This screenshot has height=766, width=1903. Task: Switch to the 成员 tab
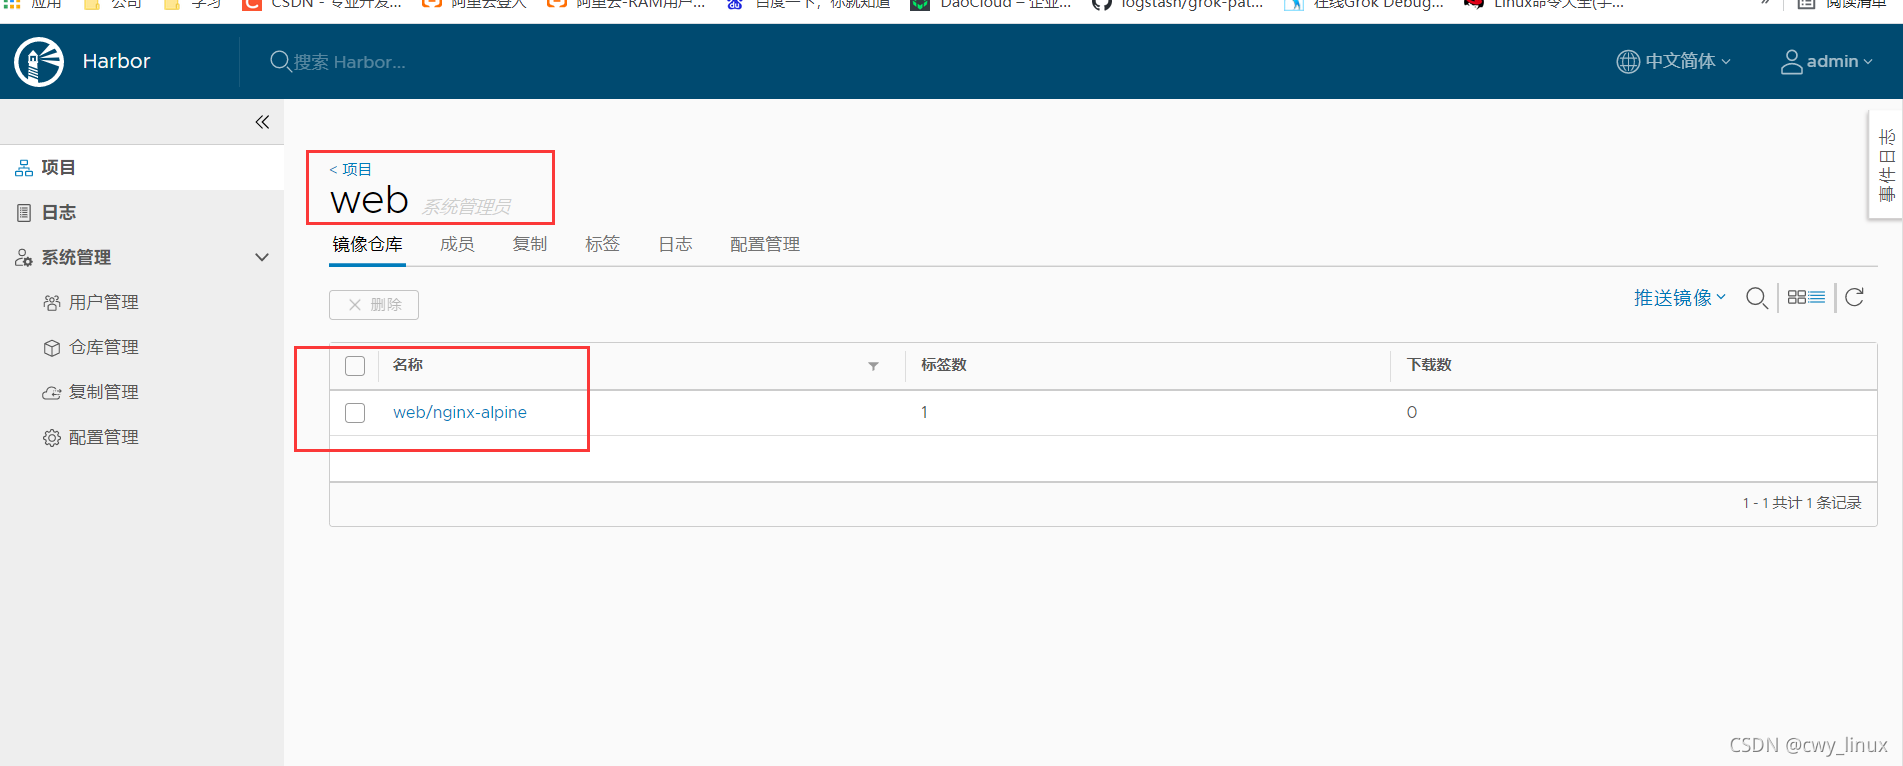coord(457,244)
